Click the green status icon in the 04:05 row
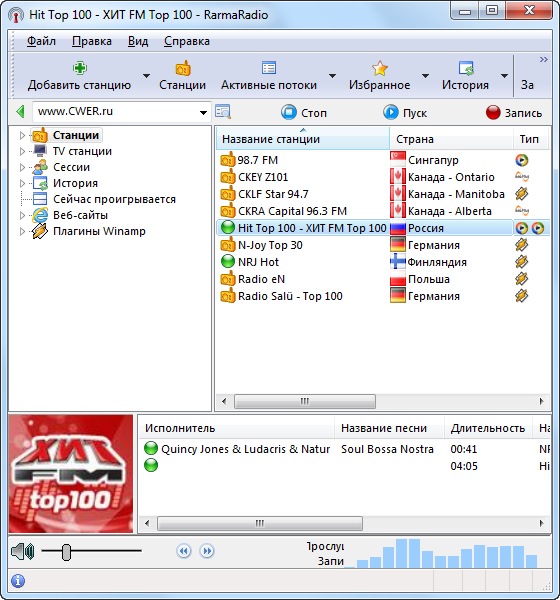The height and width of the screenshot is (600, 560). point(151,465)
